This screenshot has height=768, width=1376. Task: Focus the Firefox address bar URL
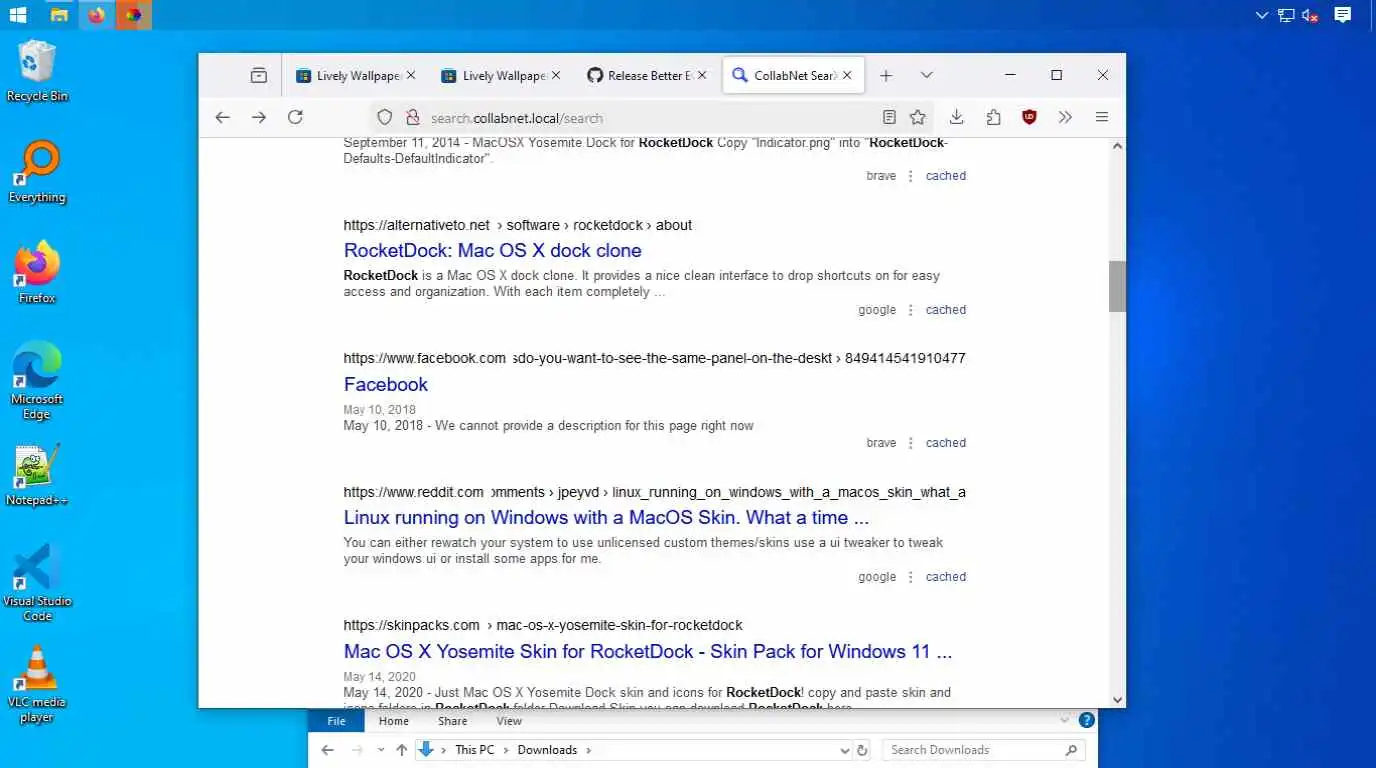point(517,118)
